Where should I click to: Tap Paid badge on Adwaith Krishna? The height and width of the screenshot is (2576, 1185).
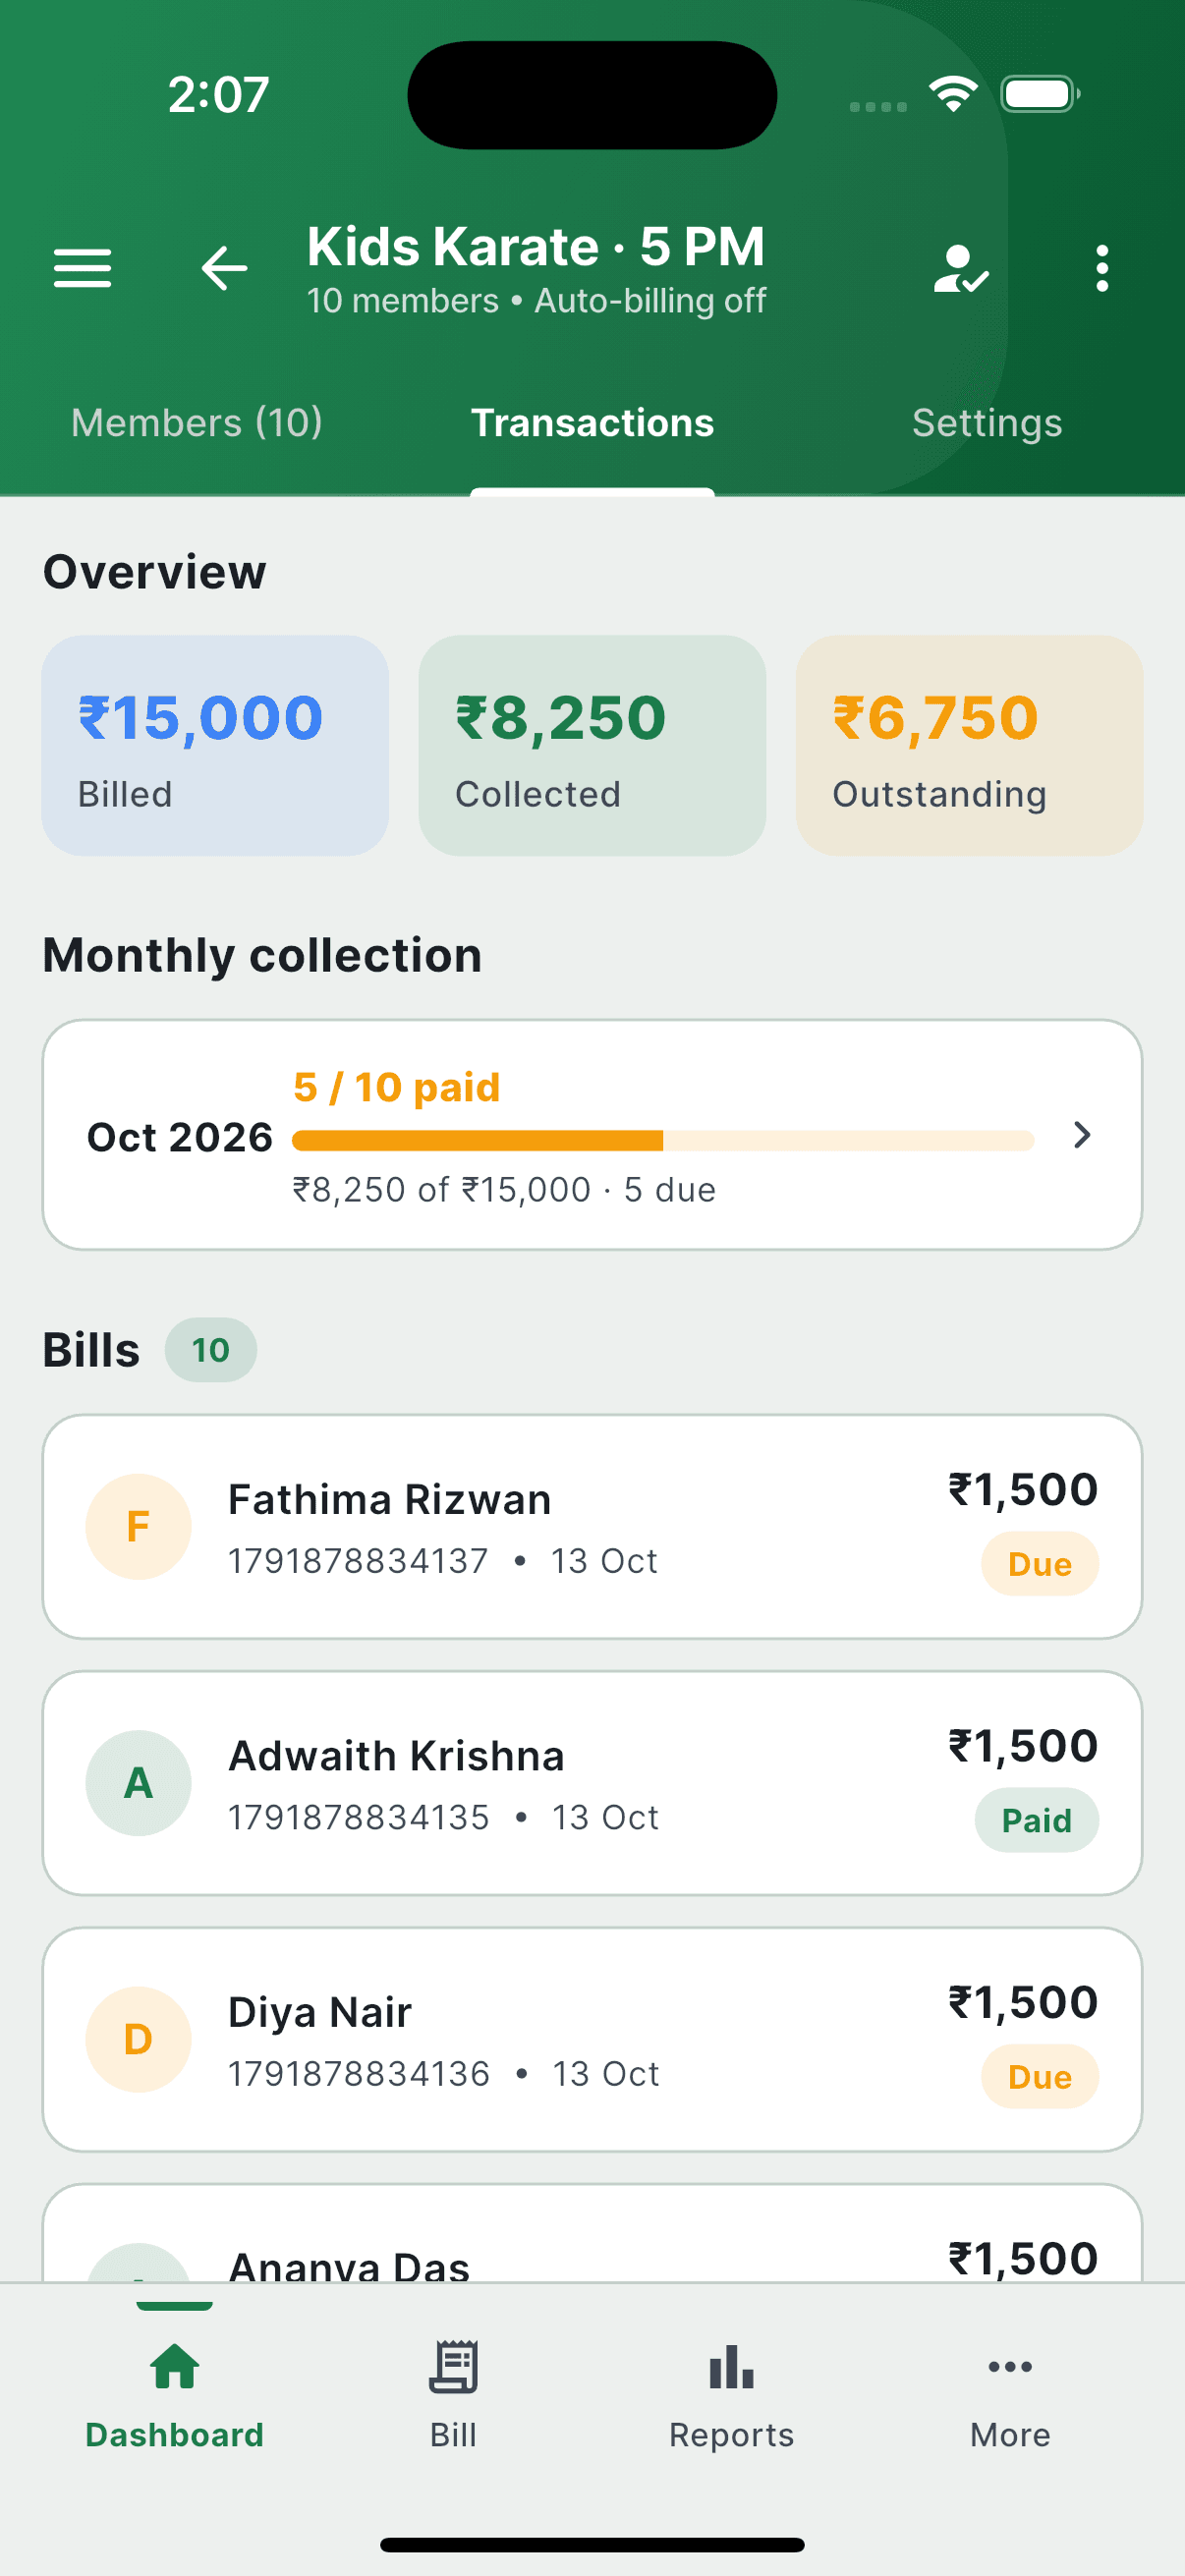pos(1036,1820)
